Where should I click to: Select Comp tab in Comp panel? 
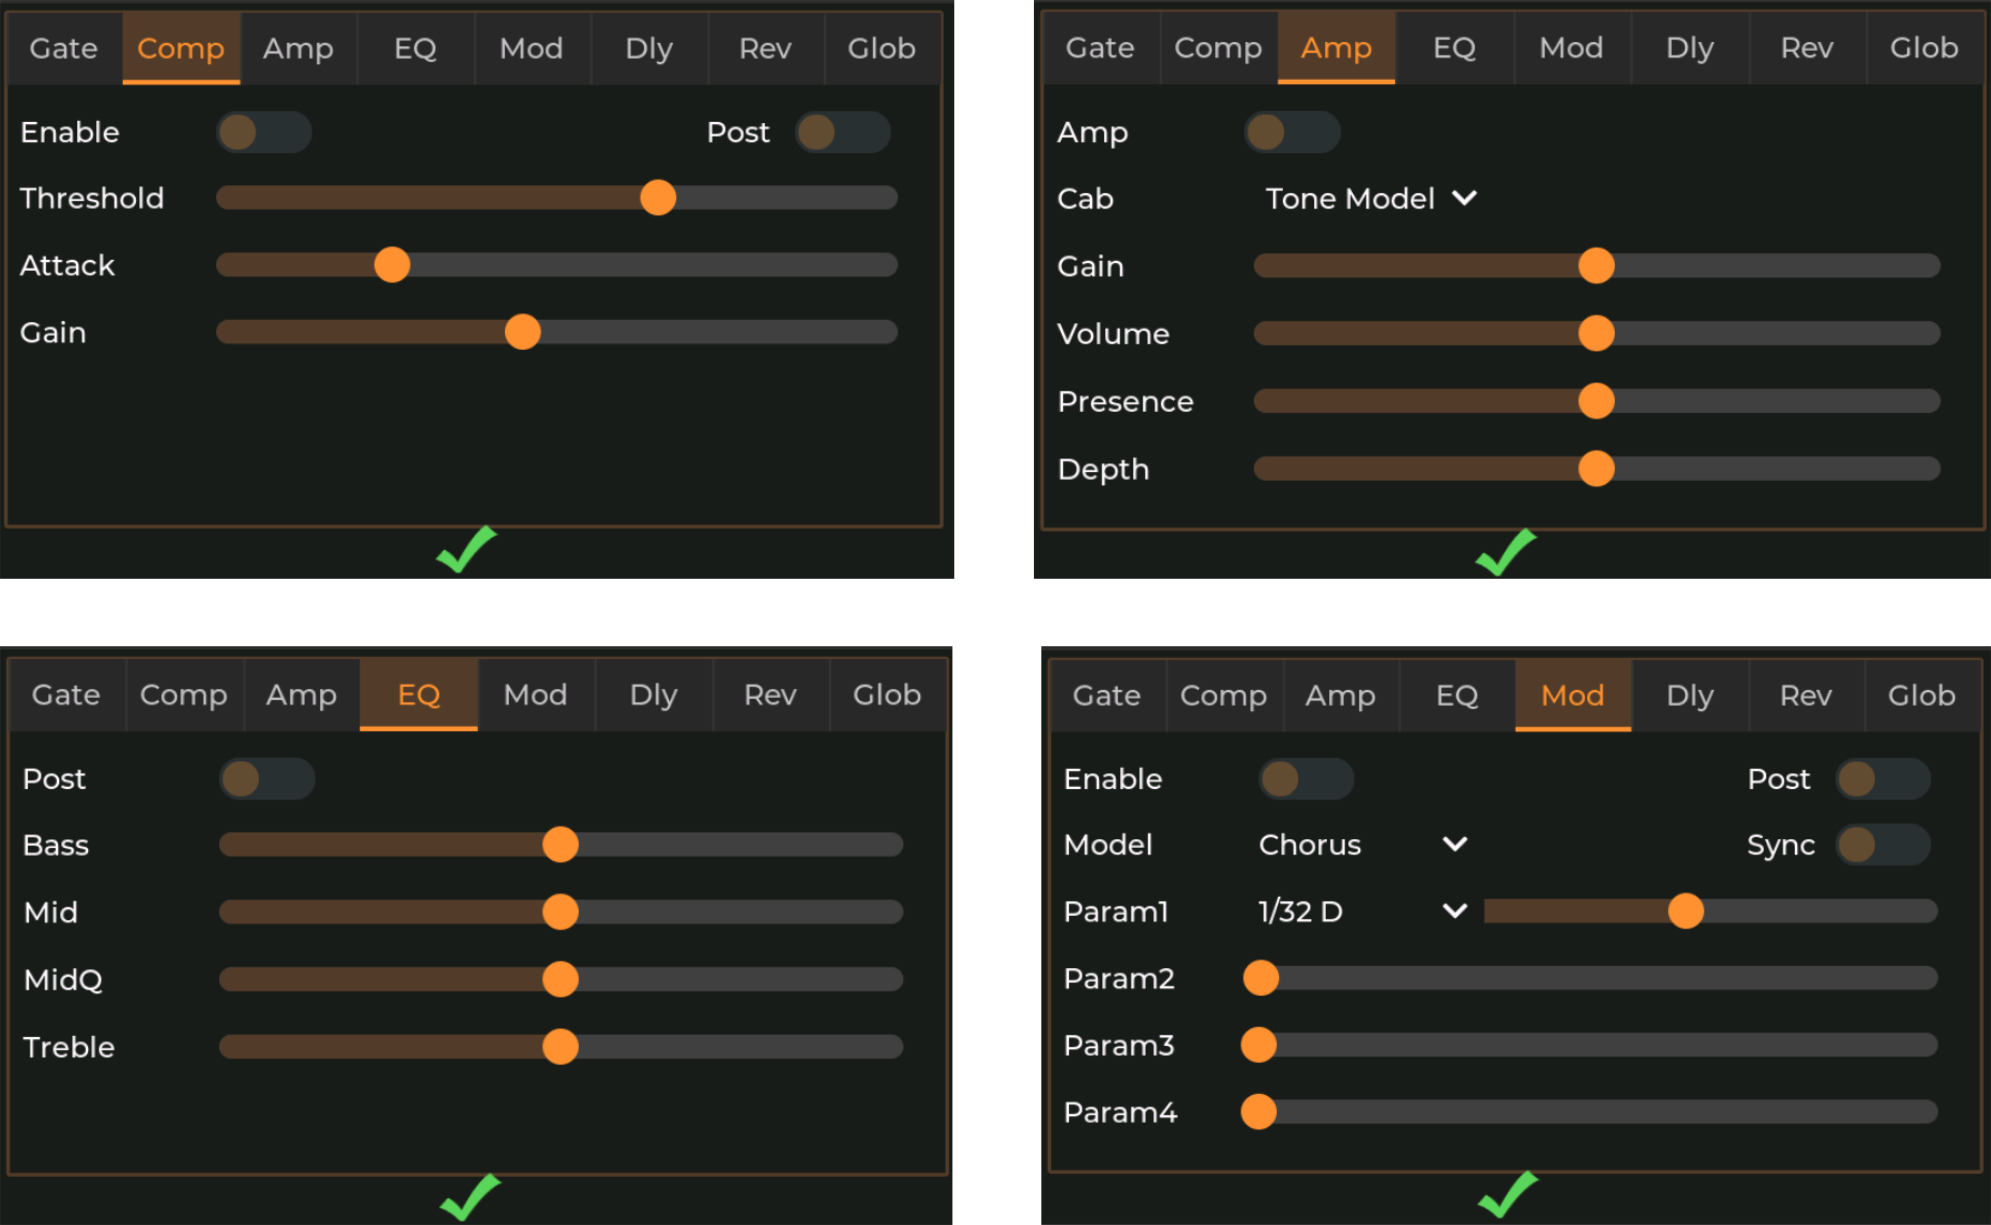pyautogui.click(x=181, y=48)
